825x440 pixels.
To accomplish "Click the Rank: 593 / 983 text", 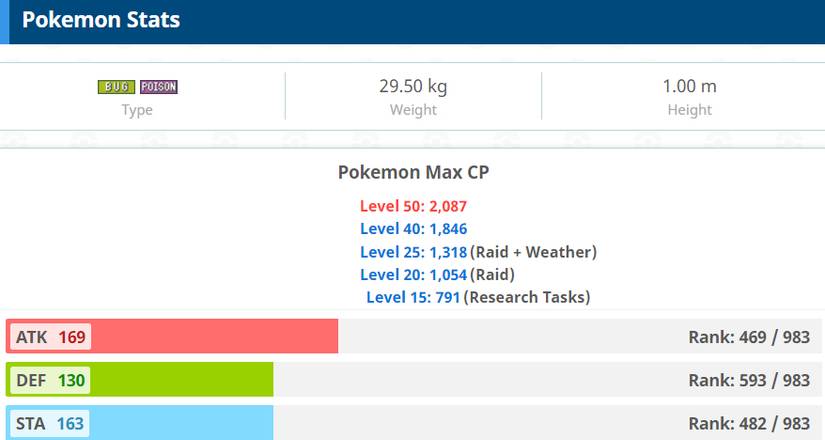I will pyautogui.click(x=749, y=380).
